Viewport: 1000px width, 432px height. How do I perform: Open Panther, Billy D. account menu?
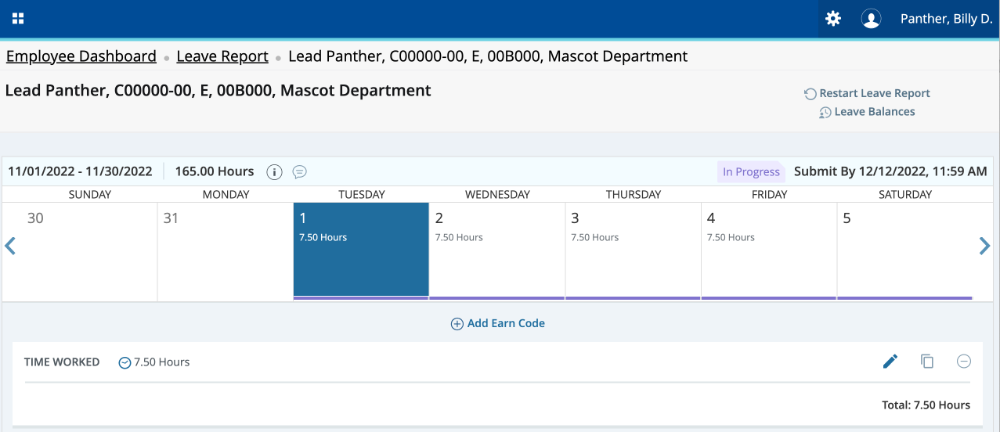pyautogui.click(x=944, y=19)
